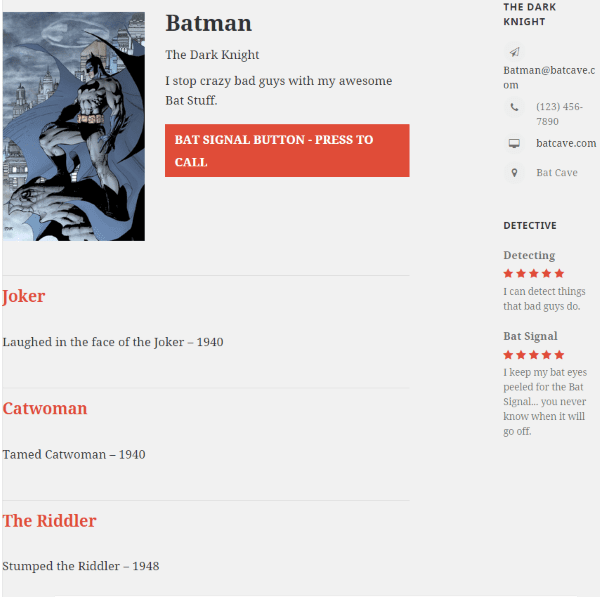This screenshot has height=597, width=600.
Task: Click the Bat Cave location text
Action: [x=557, y=173]
